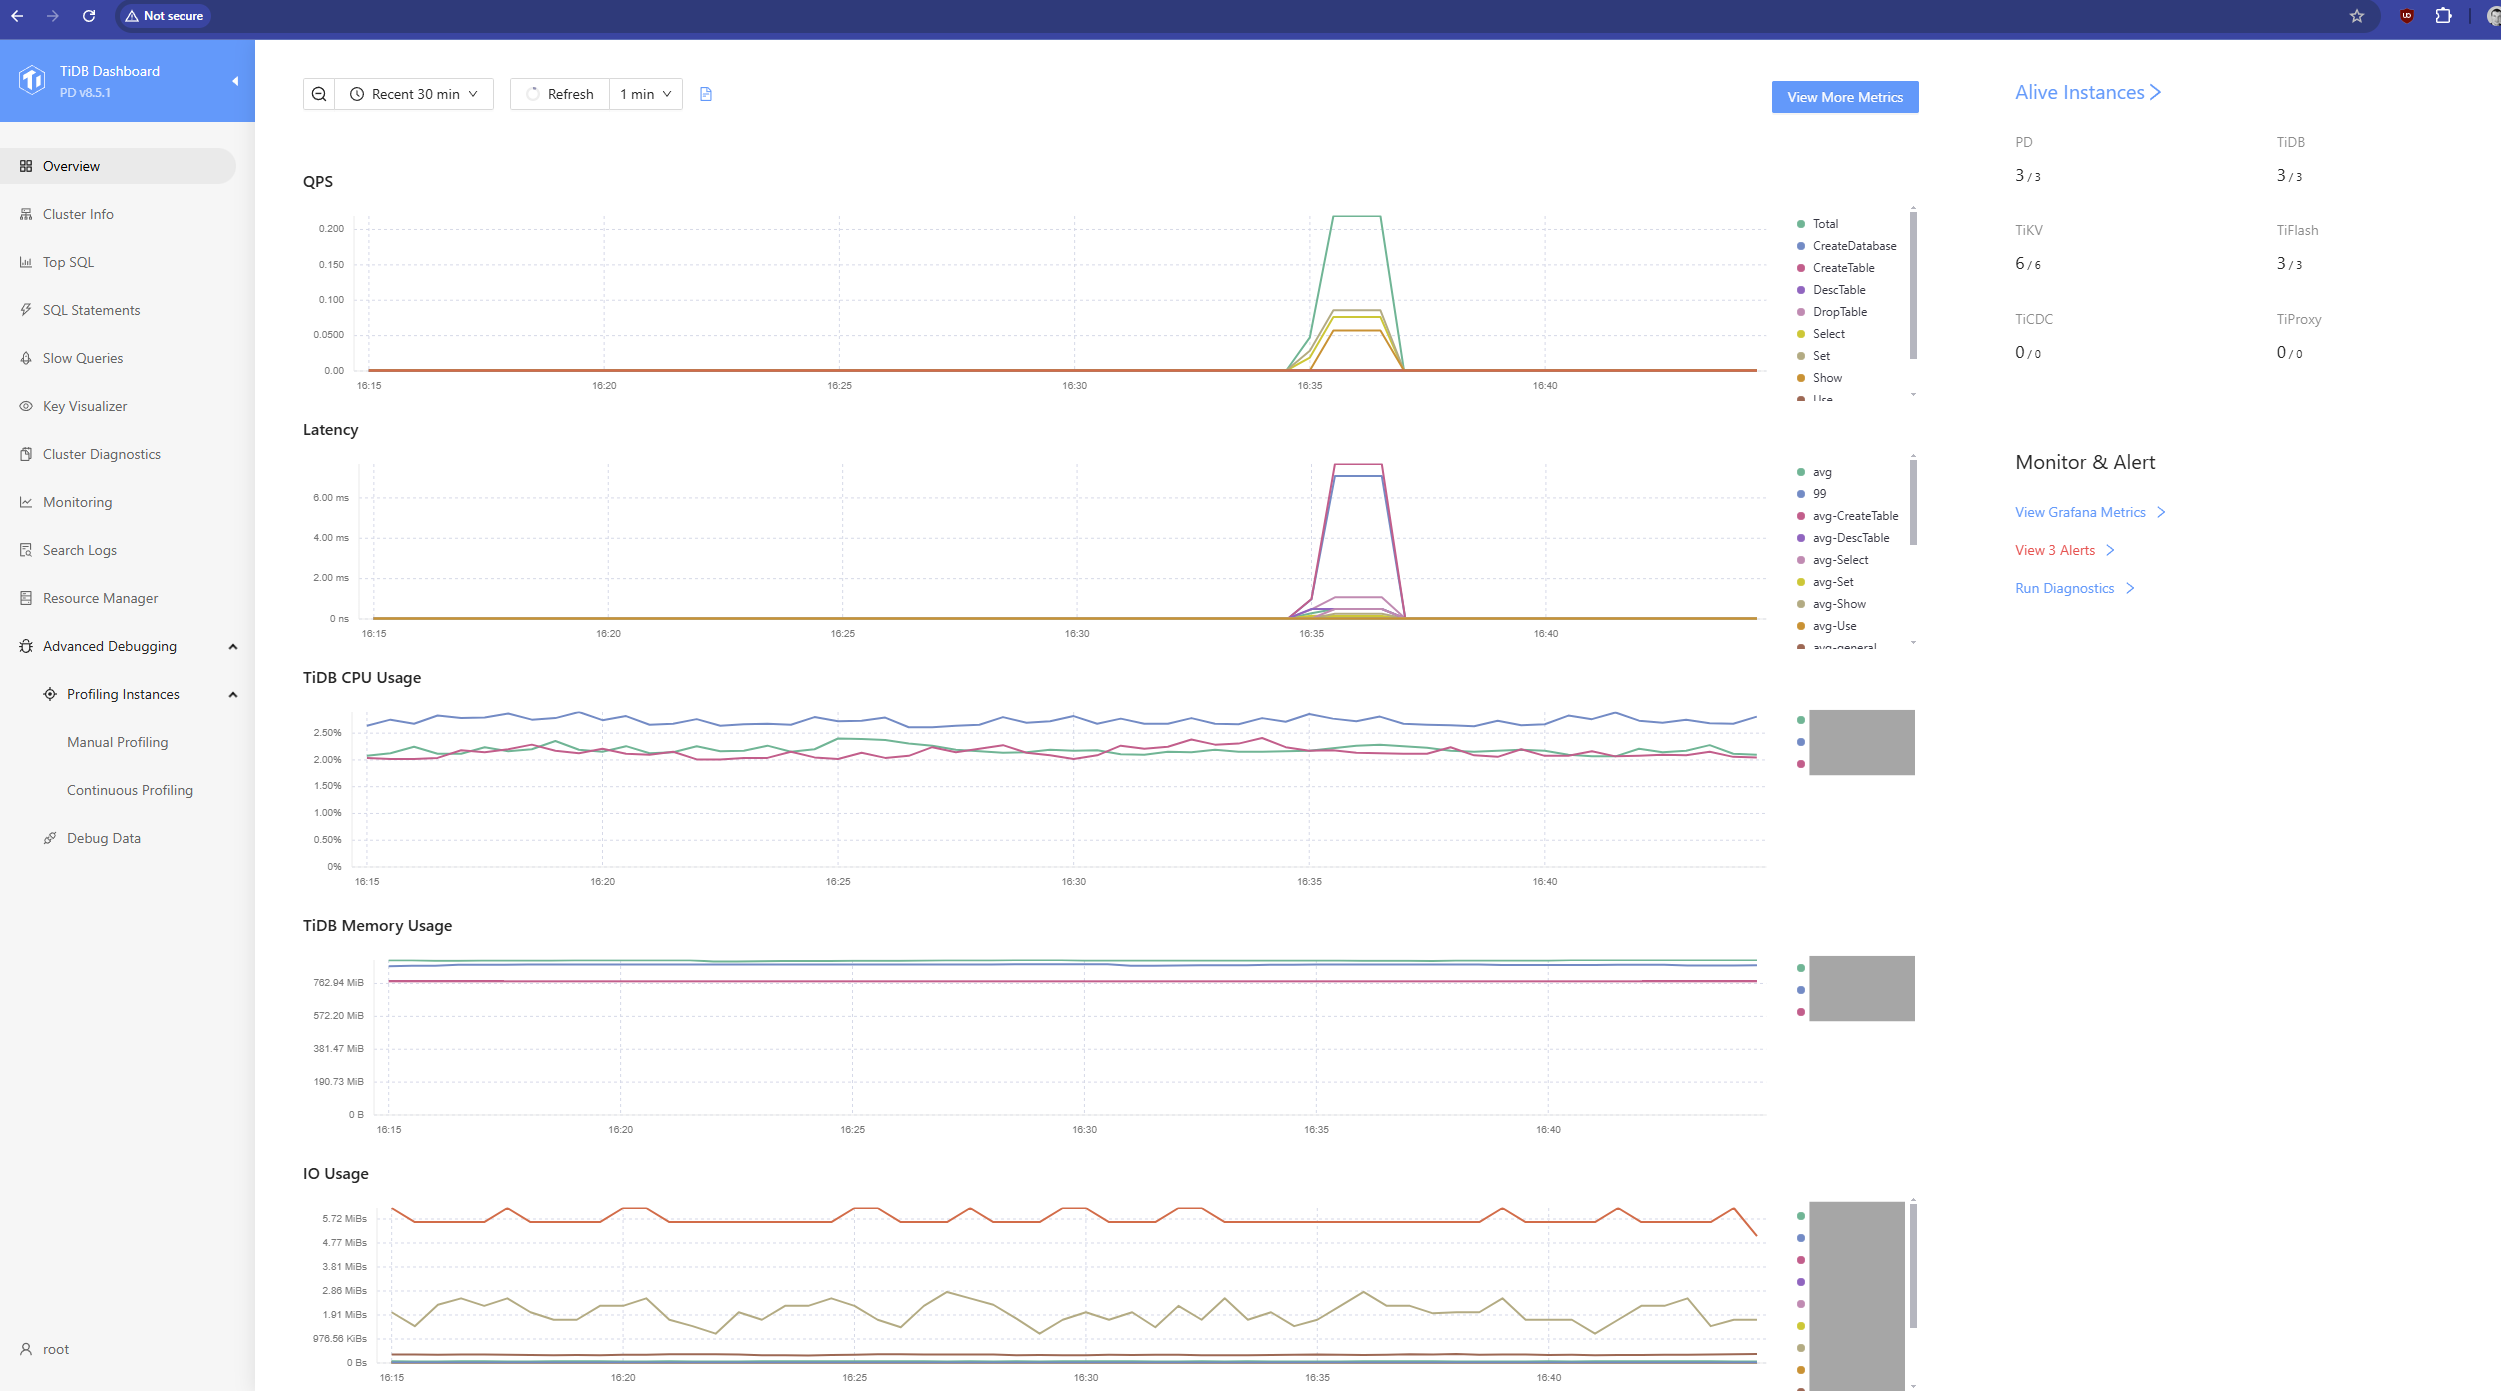Click browser back arrow
The height and width of the screenshot is (1391, 2501).
pyautogui.click(x=17, y=16)
